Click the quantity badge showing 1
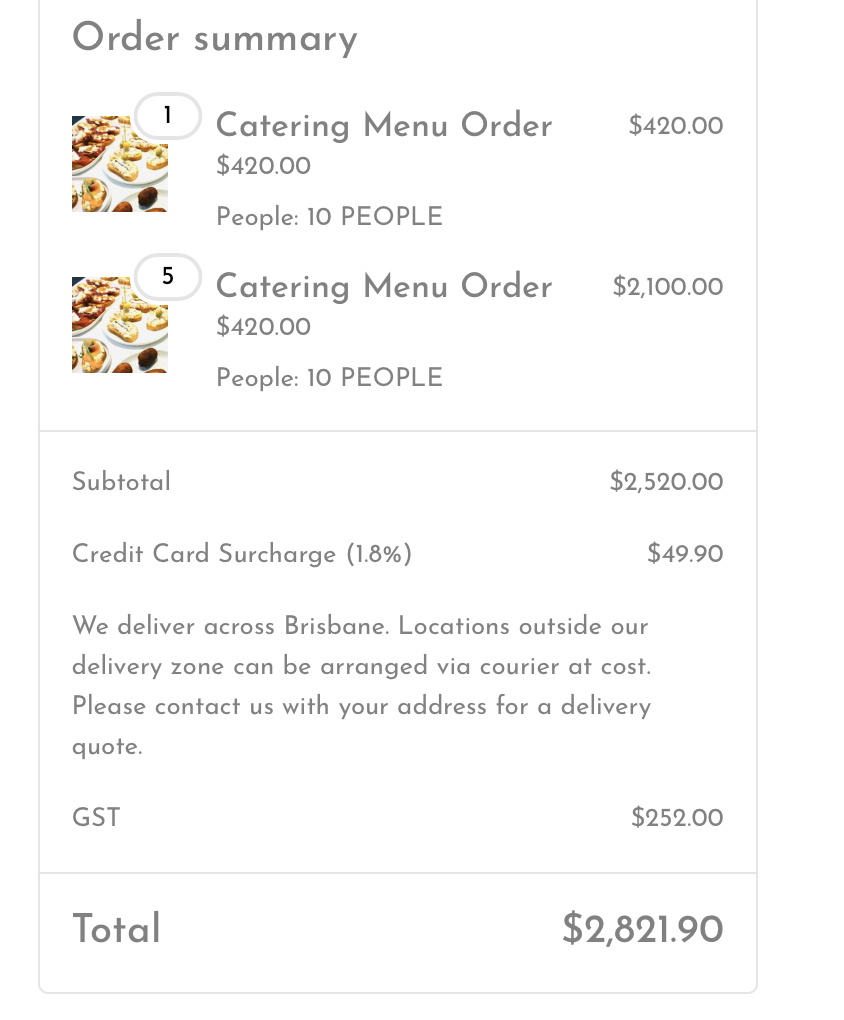This screenshot has height=1020, width=844. point(168,116)
